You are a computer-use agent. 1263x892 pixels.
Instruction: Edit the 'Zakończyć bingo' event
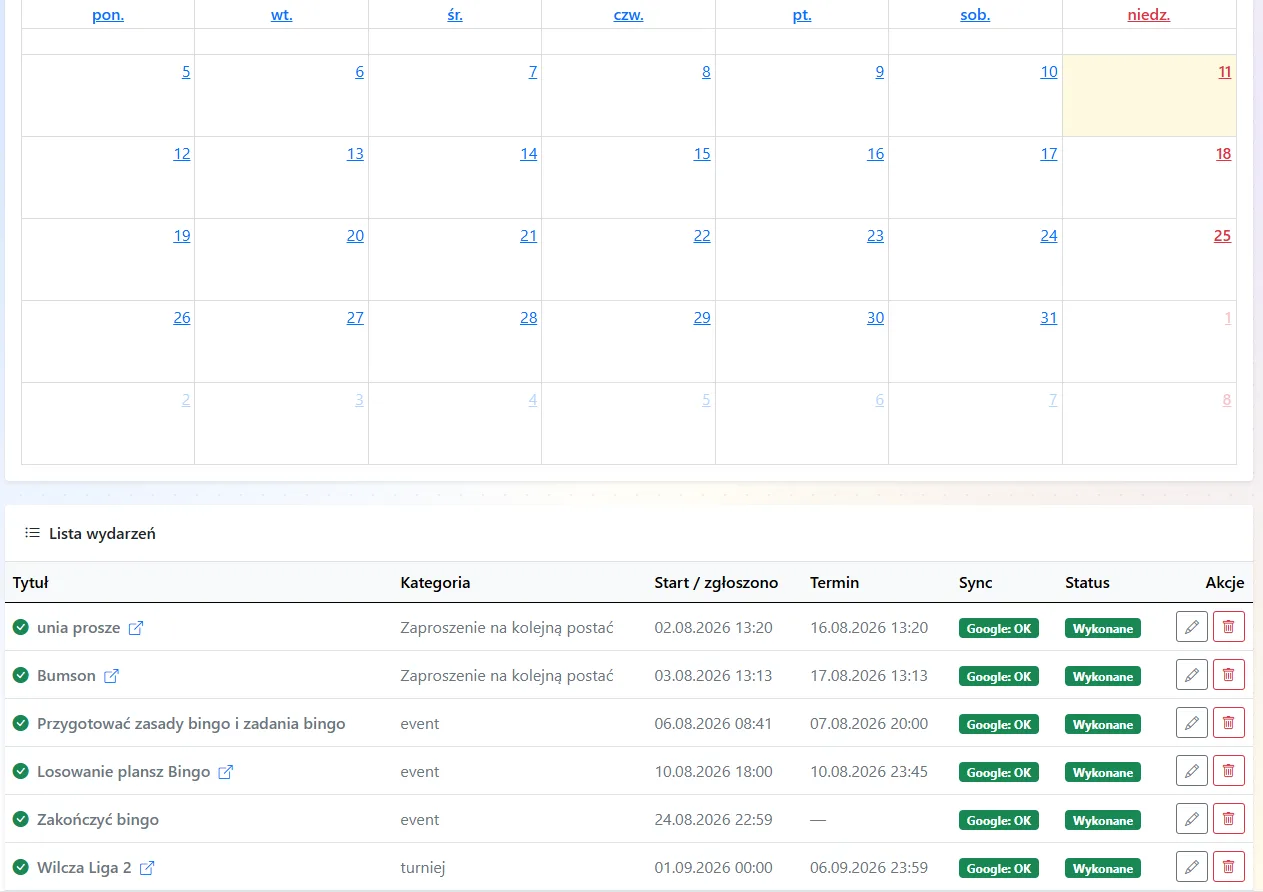[x=1191, y=820]
